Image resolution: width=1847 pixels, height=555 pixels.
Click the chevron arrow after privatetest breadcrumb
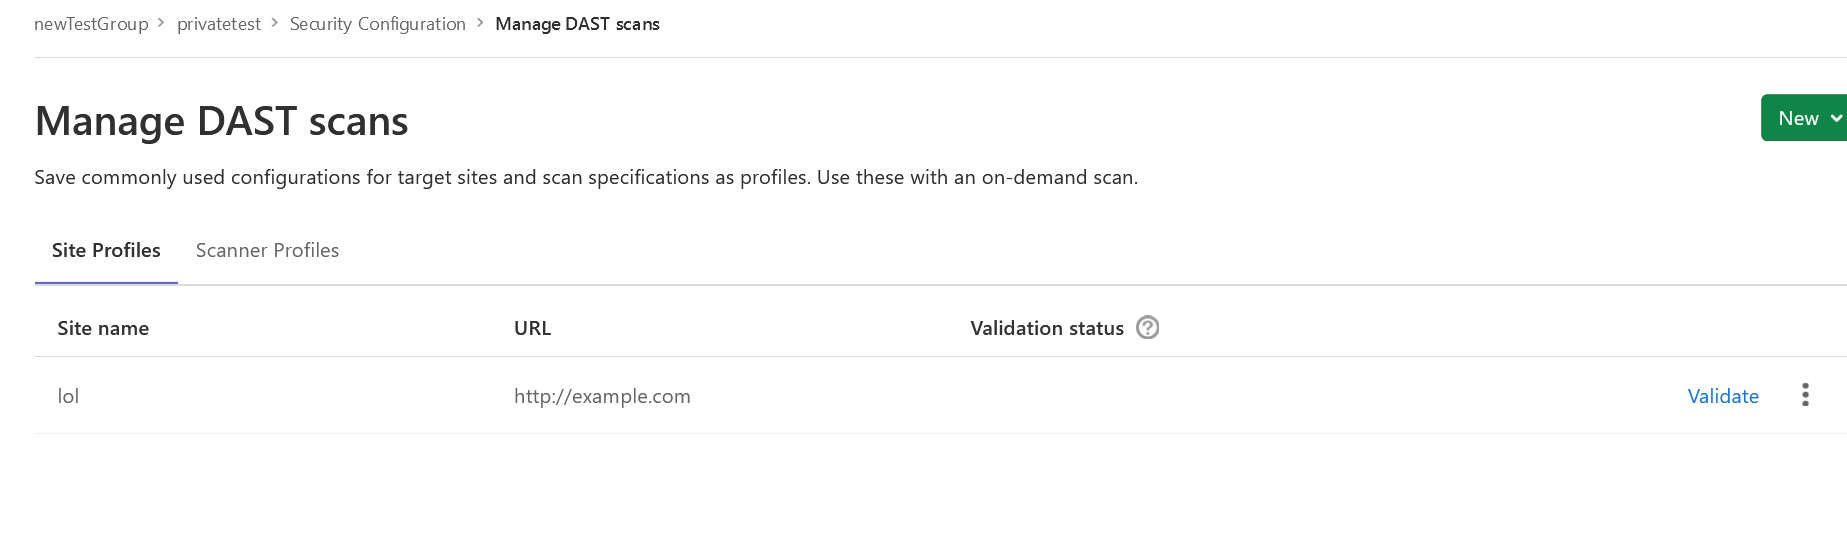pyautogui.click(x=274, y=23)
